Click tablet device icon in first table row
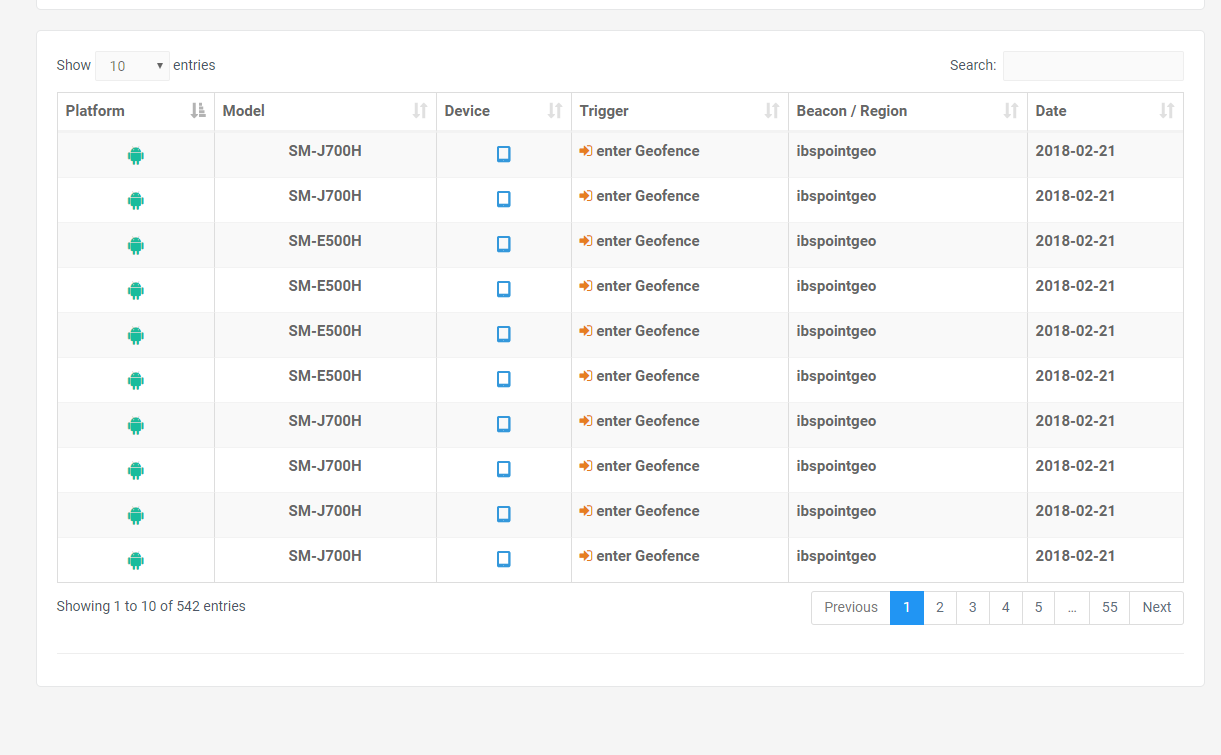1221x755 pixels. tap(504, 154)
